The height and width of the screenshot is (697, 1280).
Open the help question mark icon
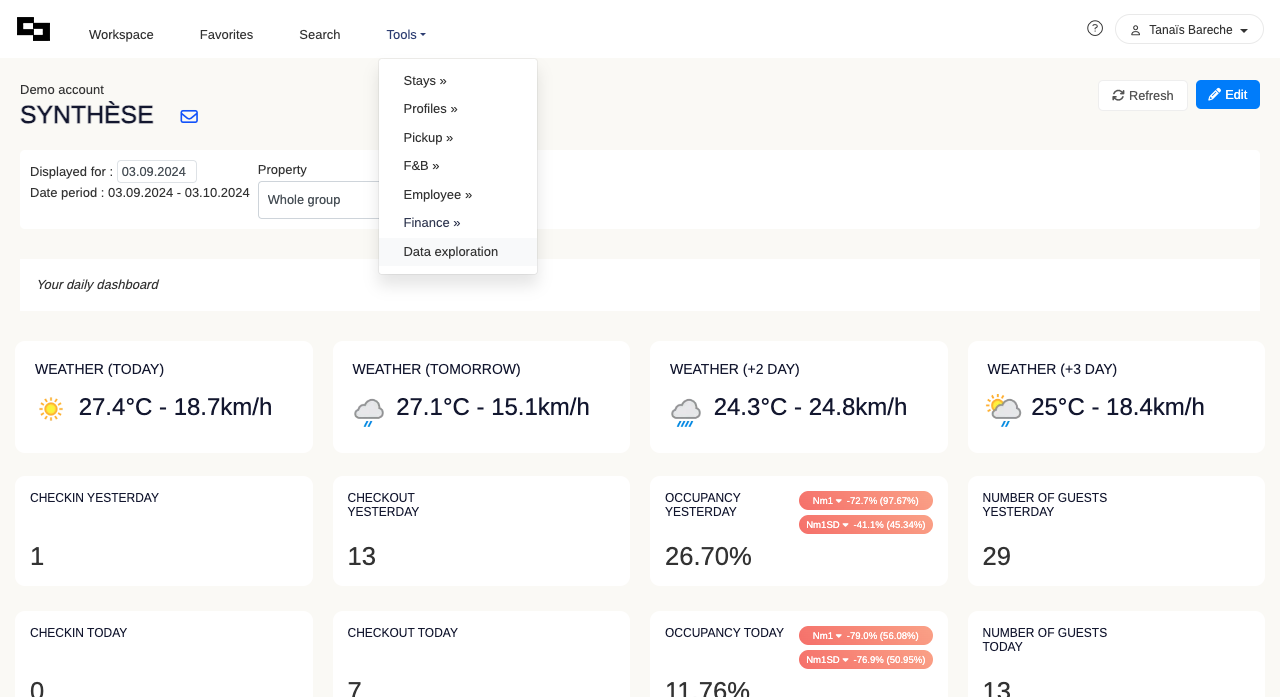[x=1095, y=28]
